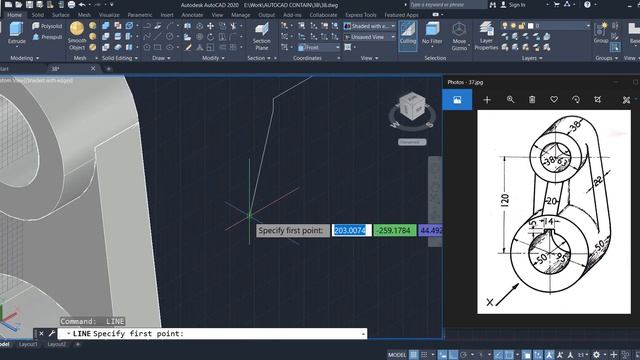Select the Extrude tool
Image resolution: width=640 pixels, height=360 pixels.
click(16, 33)
